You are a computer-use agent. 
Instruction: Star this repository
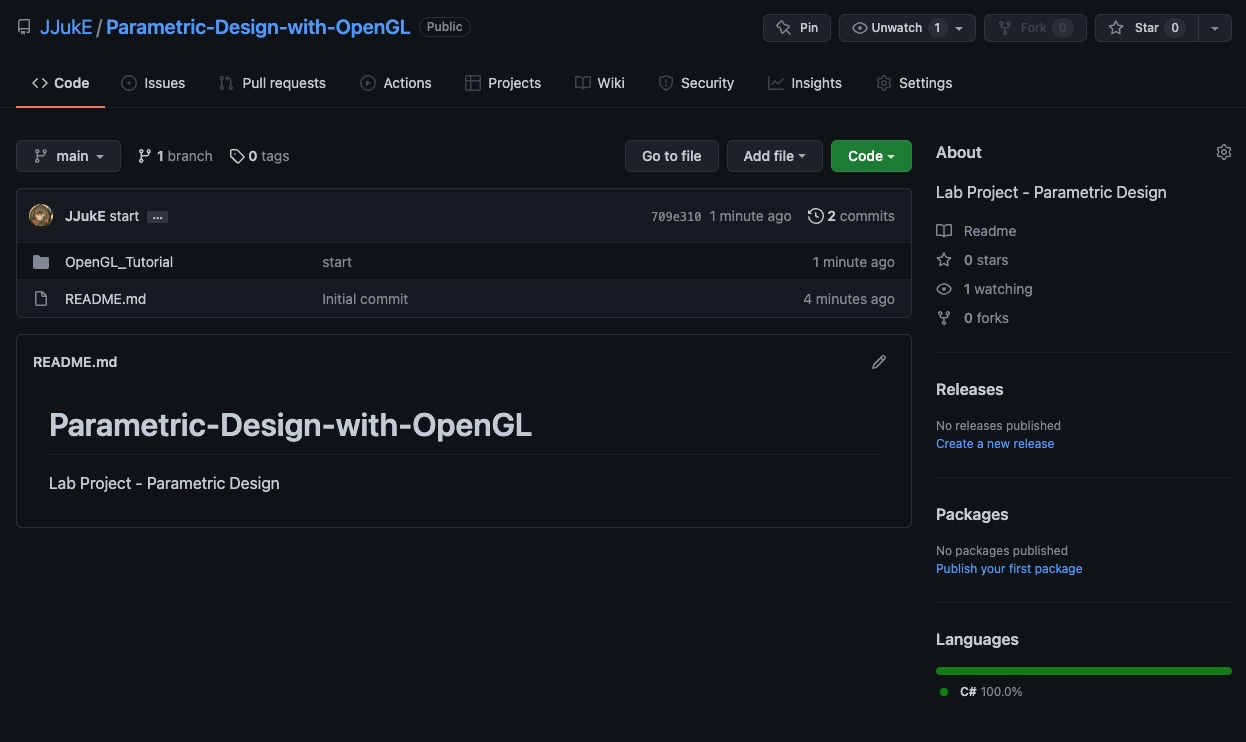pyautogui.click(x=1145, y=28)
